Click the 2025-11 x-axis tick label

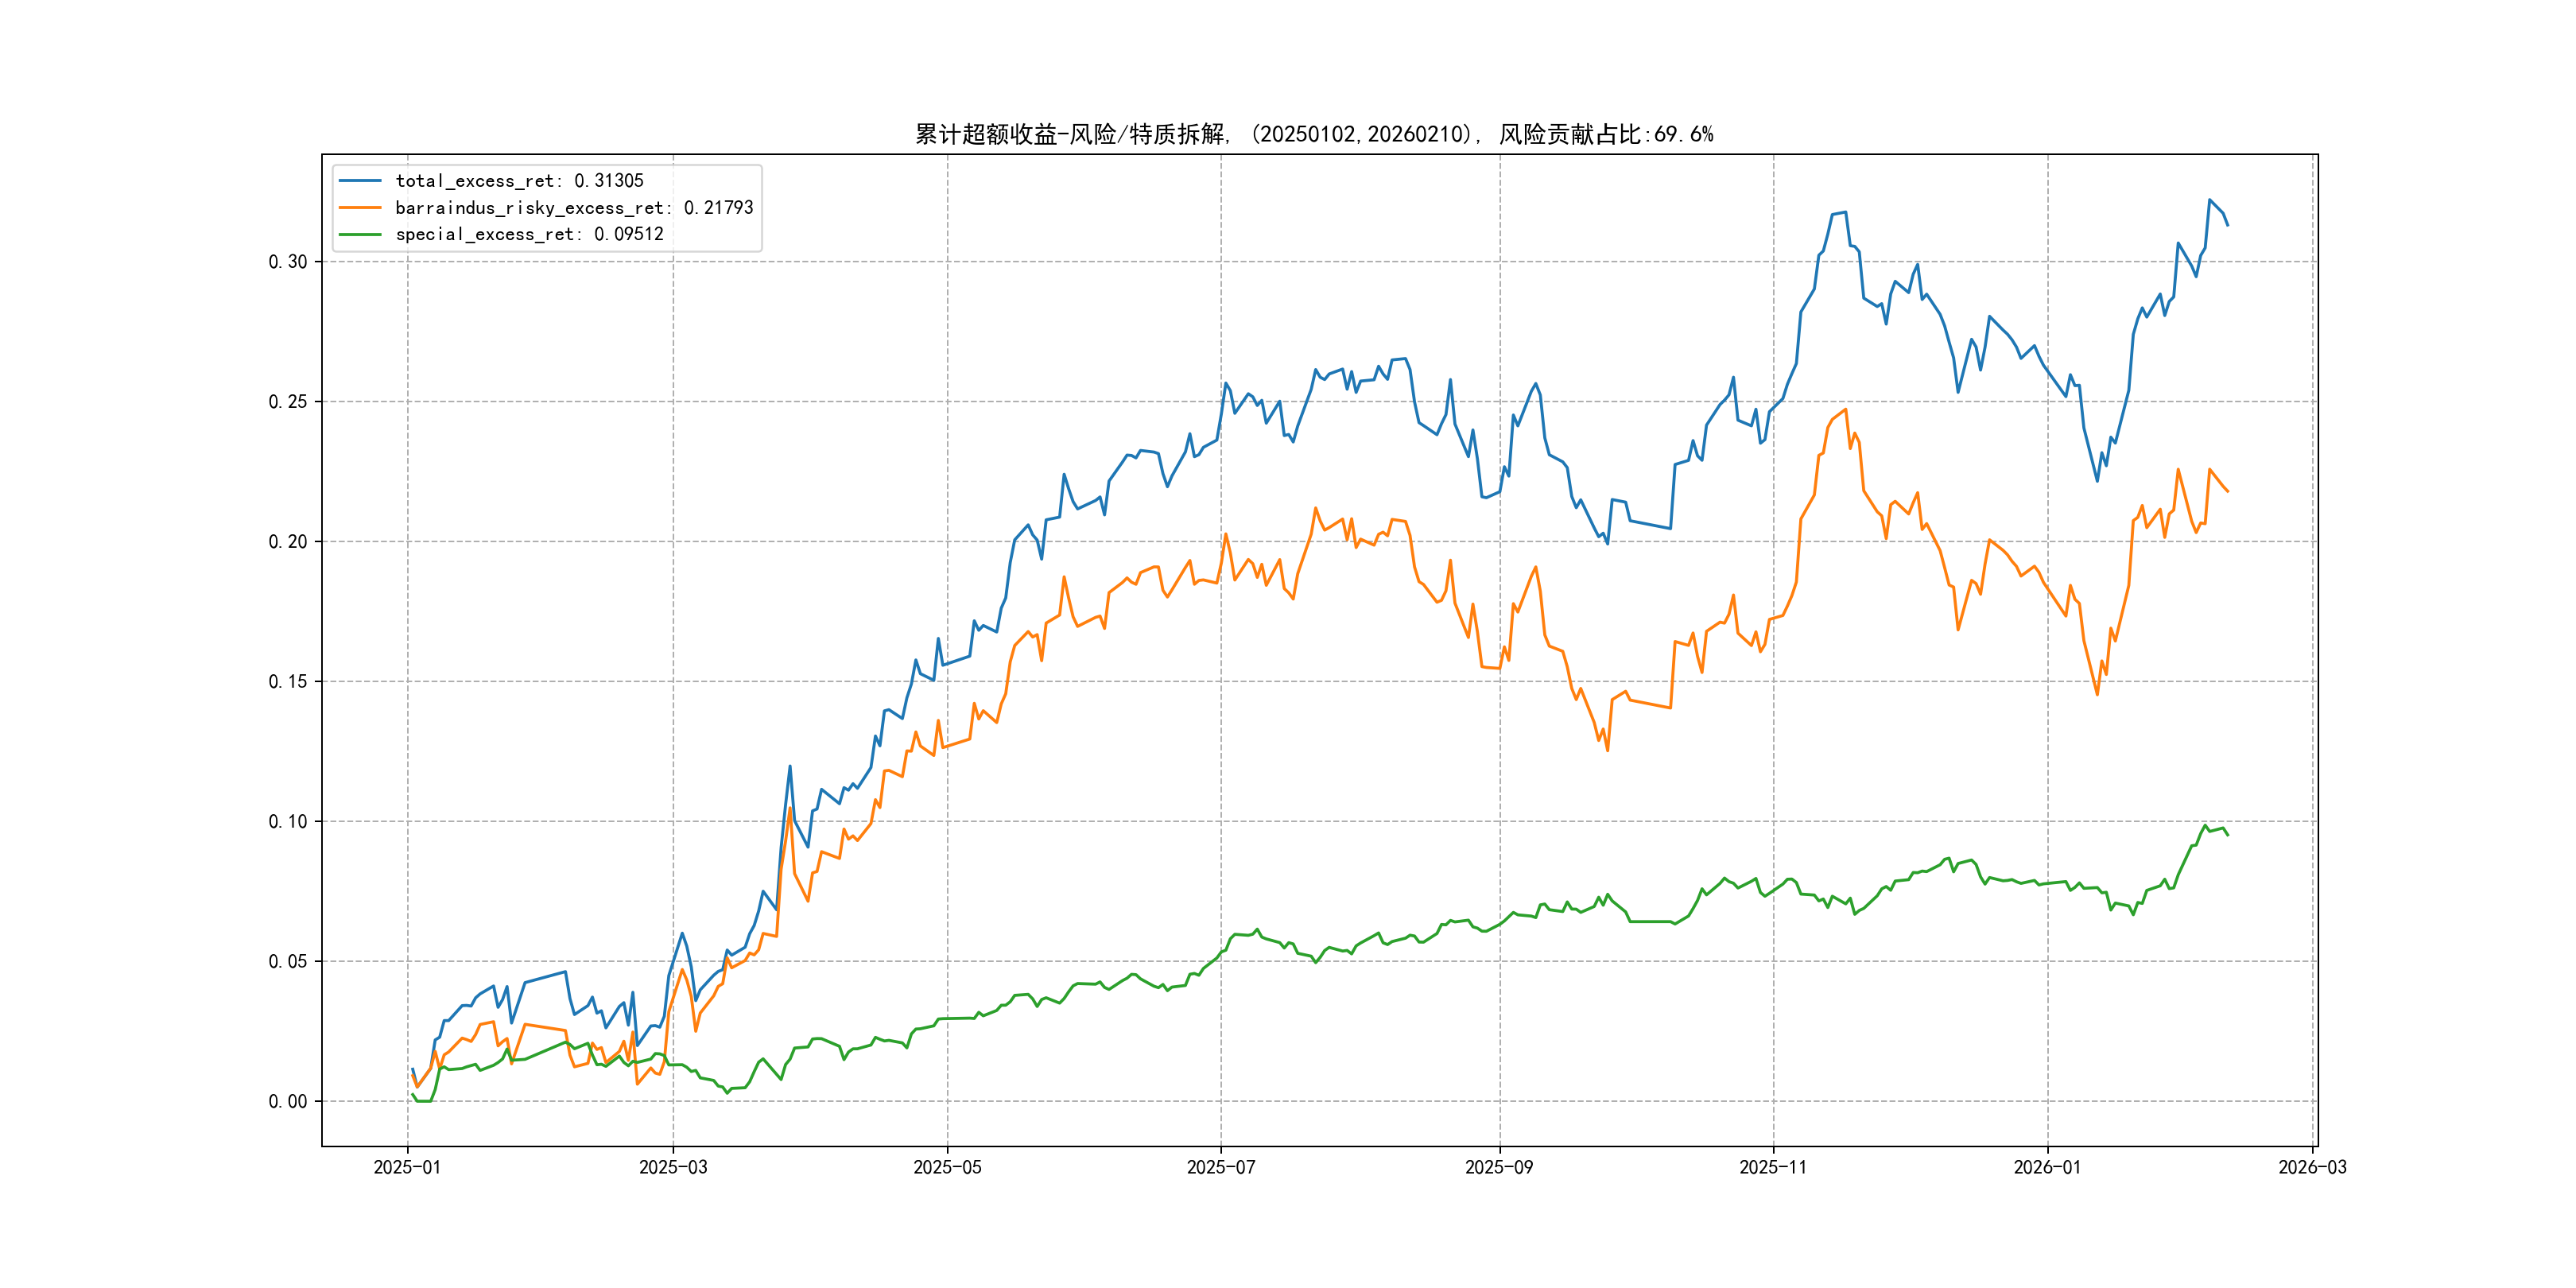point(1773,1167)
